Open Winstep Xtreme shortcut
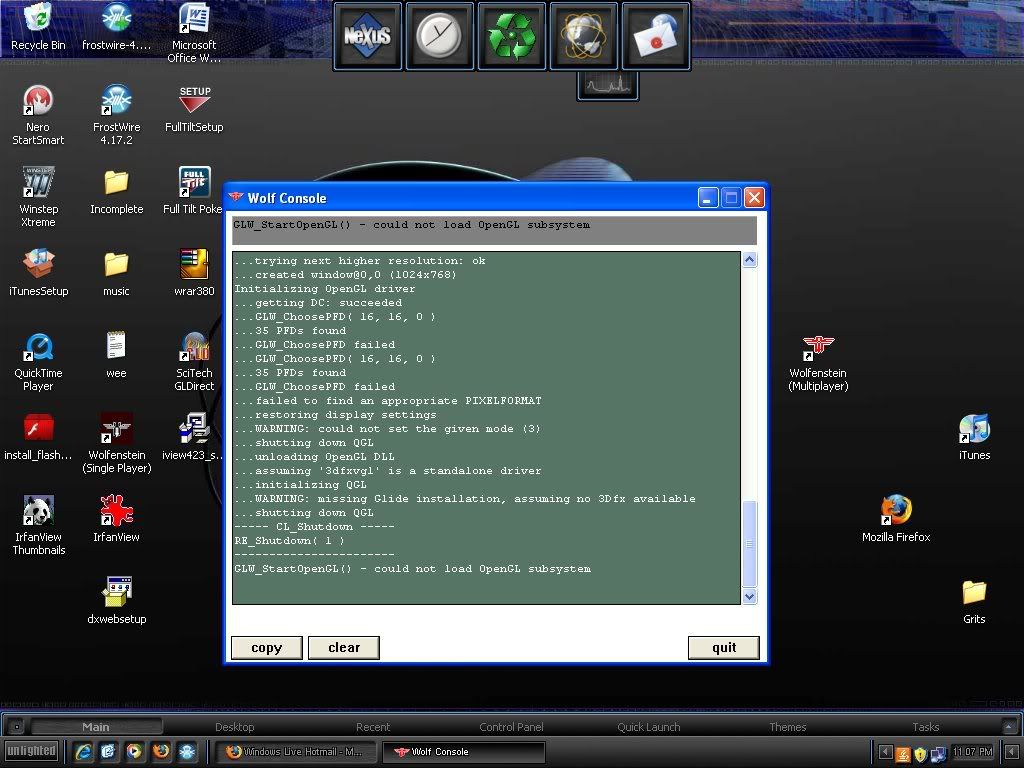Screen dimensions: 1024x768 coord(38,197)
